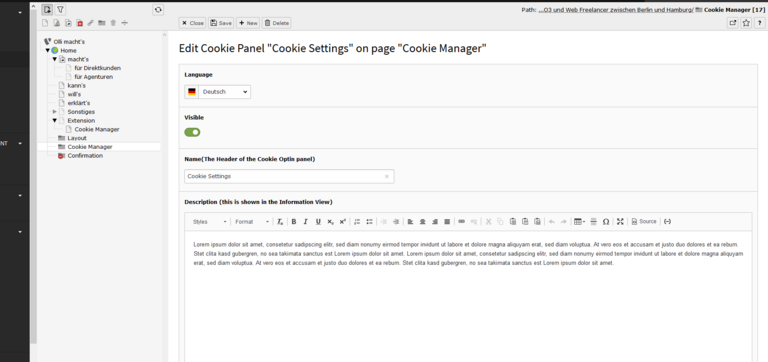Open the Language dropdown showing Deutsch
This screenshot has height=362, width=768.
pos(217,92)
